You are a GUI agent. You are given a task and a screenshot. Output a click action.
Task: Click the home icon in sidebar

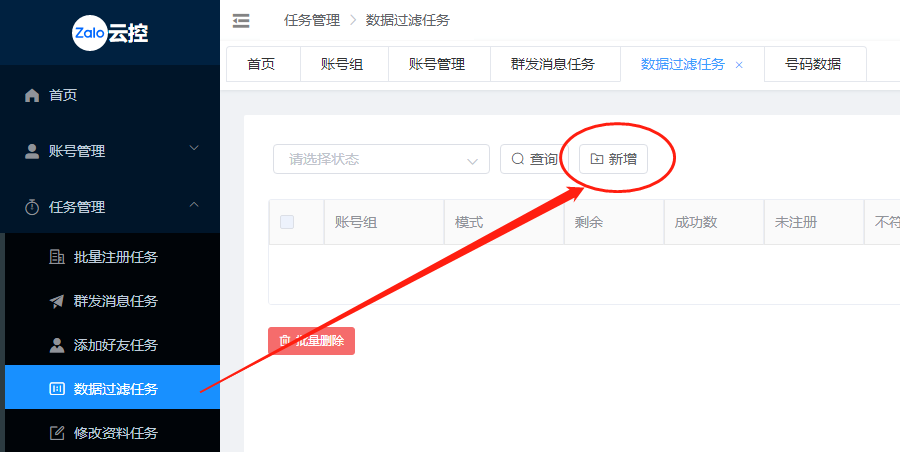(32, 95)
